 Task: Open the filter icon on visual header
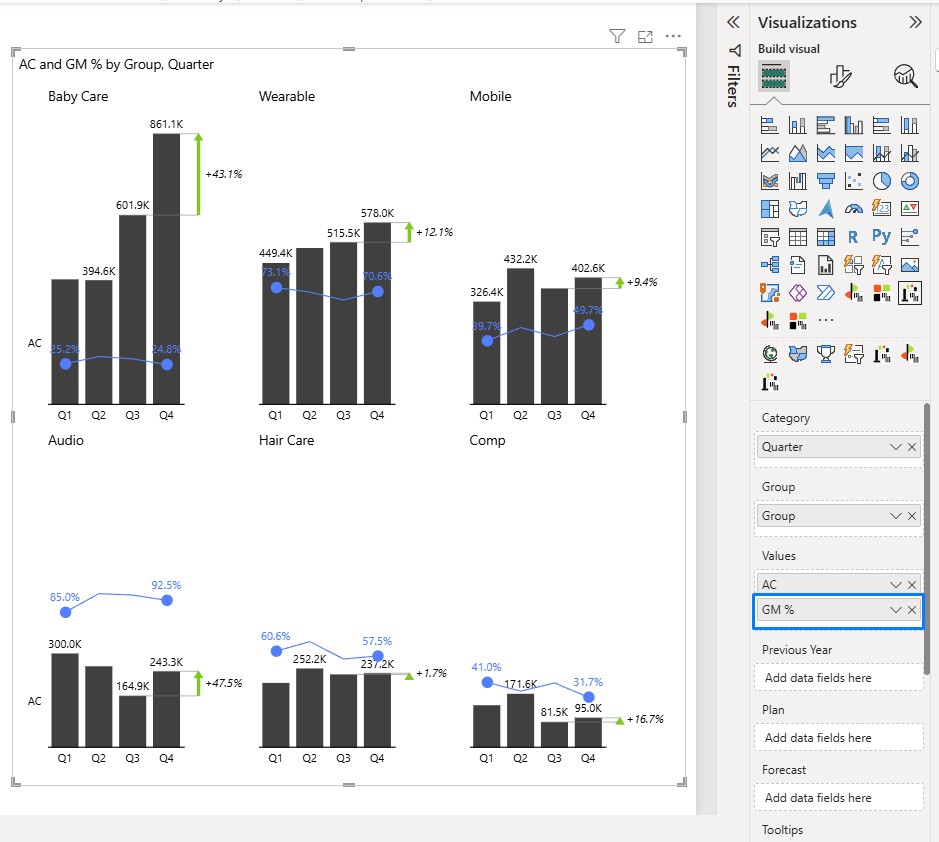(617, 37)
